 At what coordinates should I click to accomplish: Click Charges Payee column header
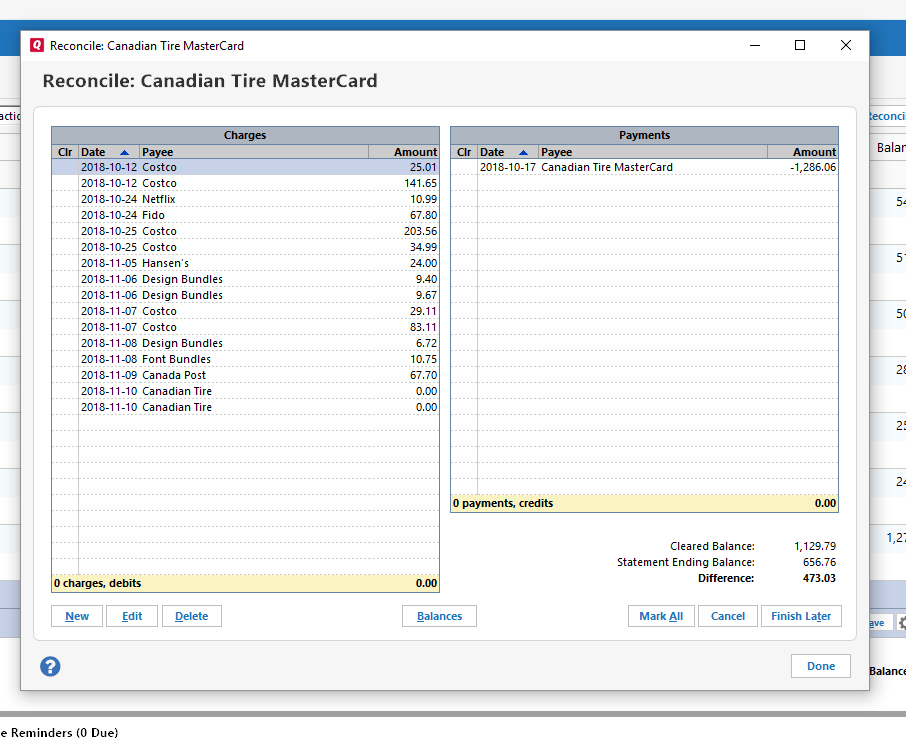(x=254, y=152)
